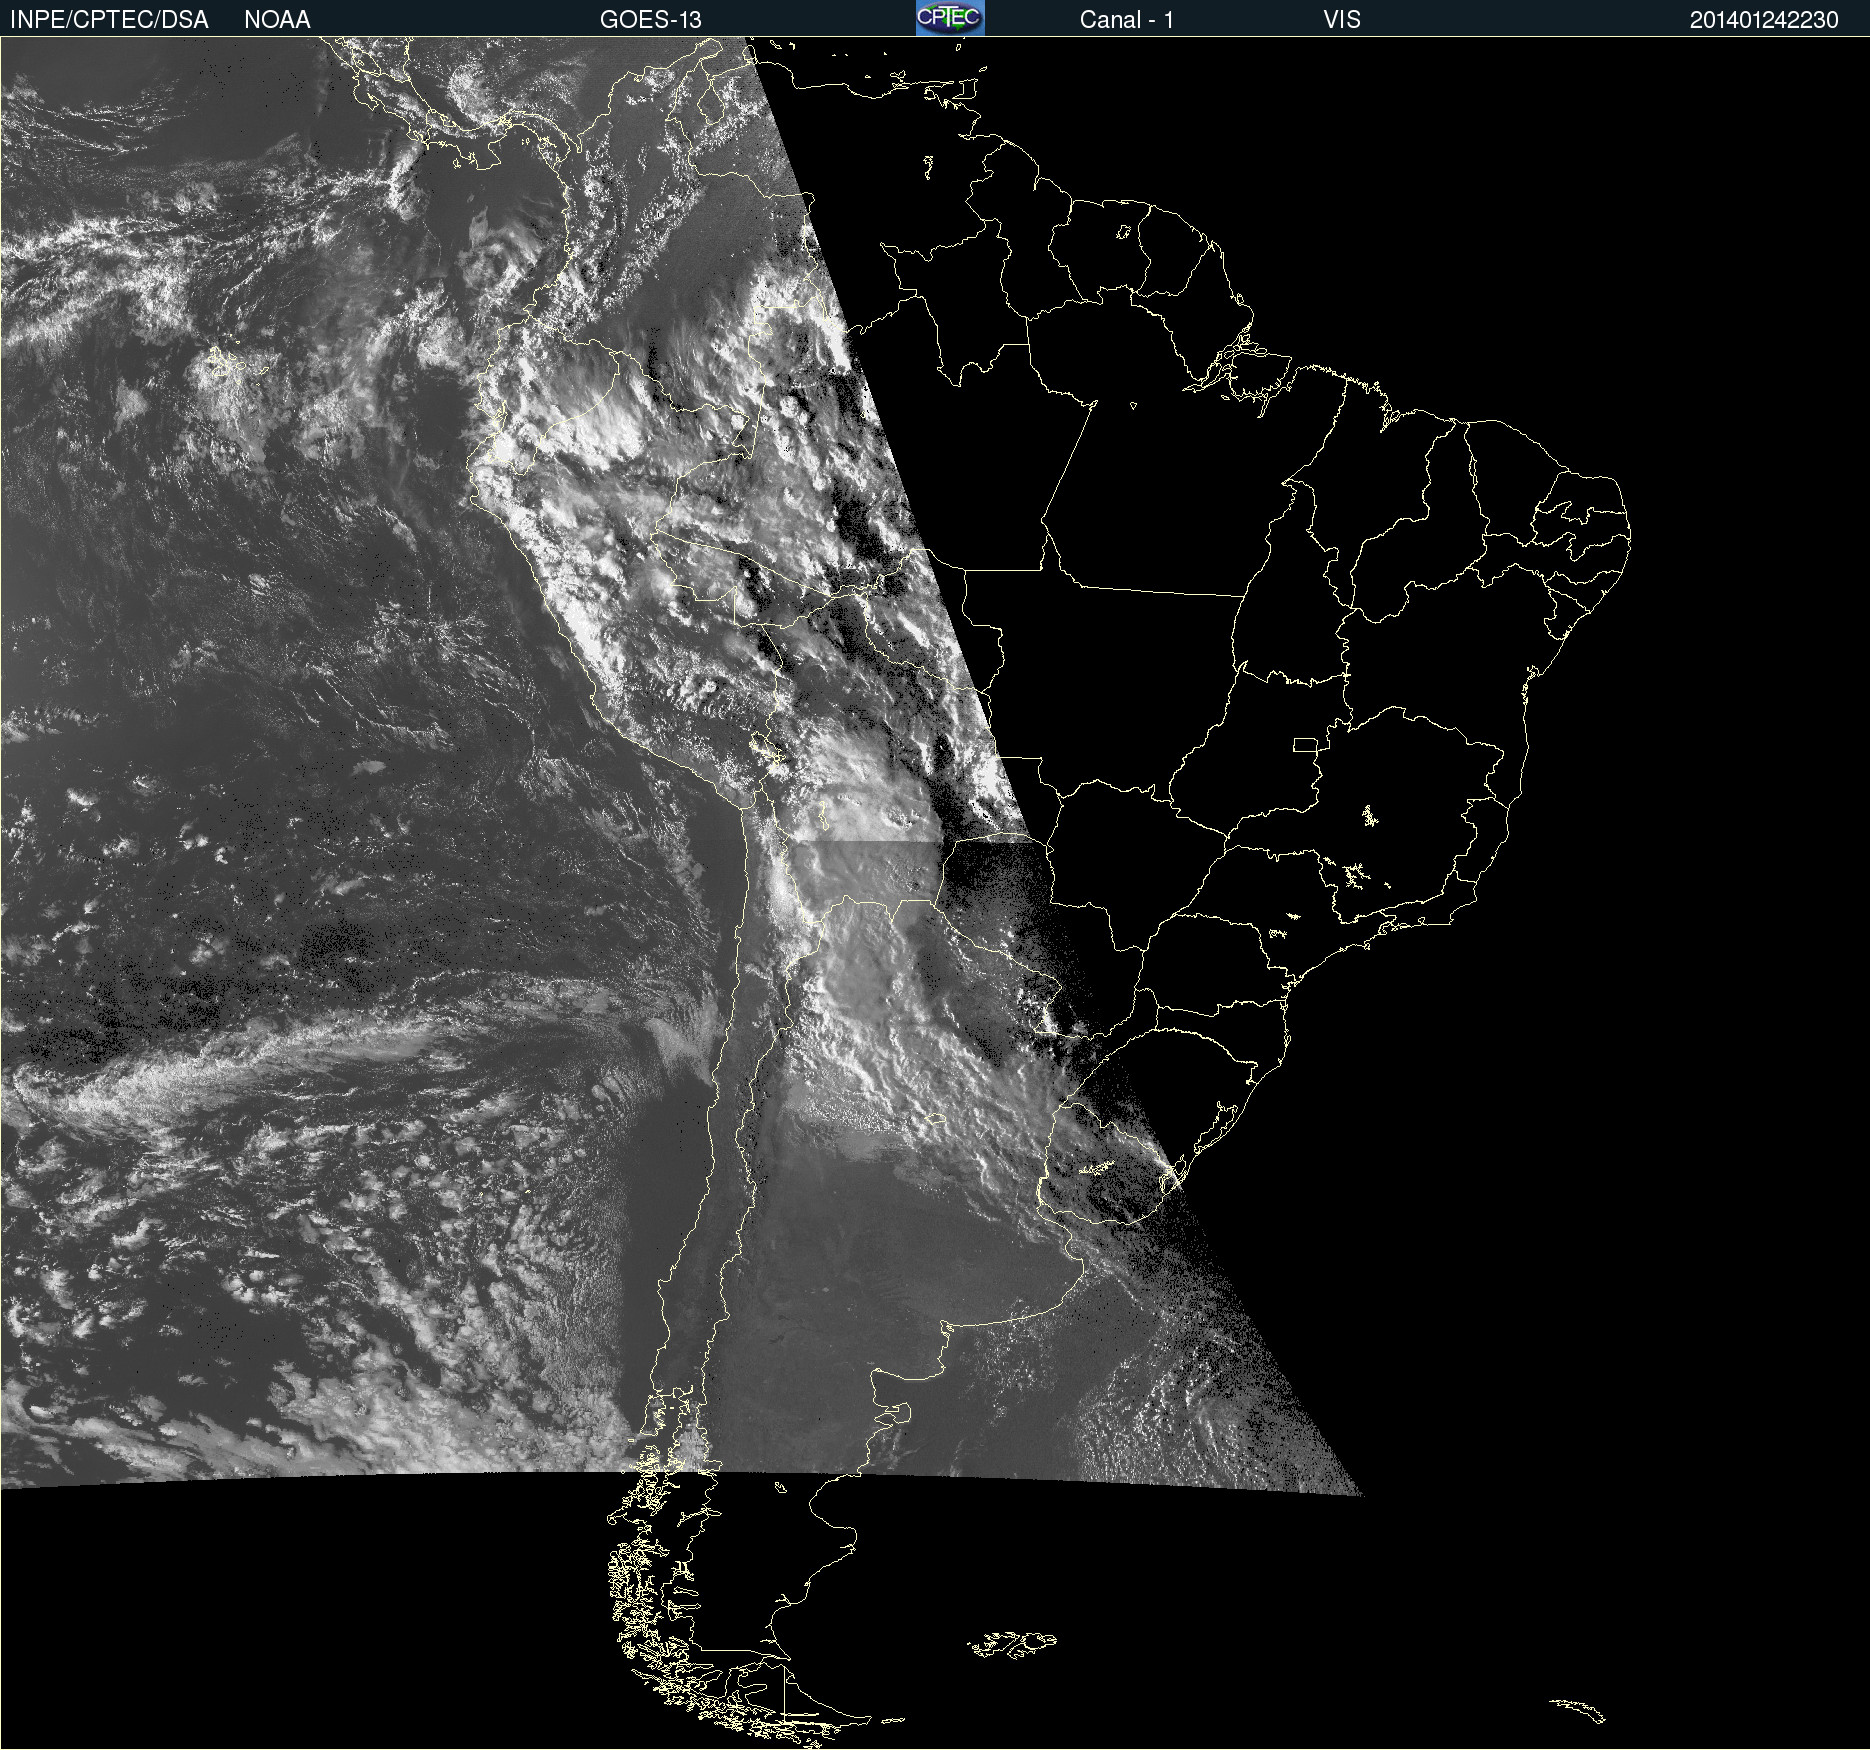Select the INPE/CPTEC/DSA header text
The height and width of the screenshot is (1750, 1870).
click(109, 20)
